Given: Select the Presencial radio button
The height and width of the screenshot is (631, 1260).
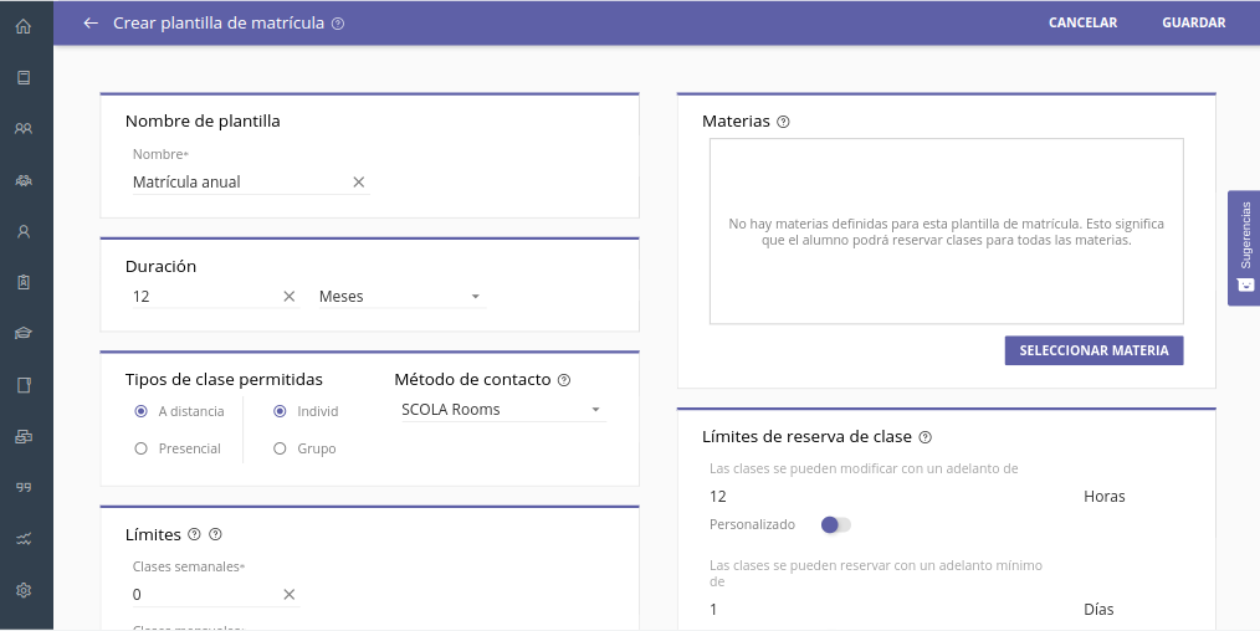Looking at the screenshot, I should tap(141, 449).
